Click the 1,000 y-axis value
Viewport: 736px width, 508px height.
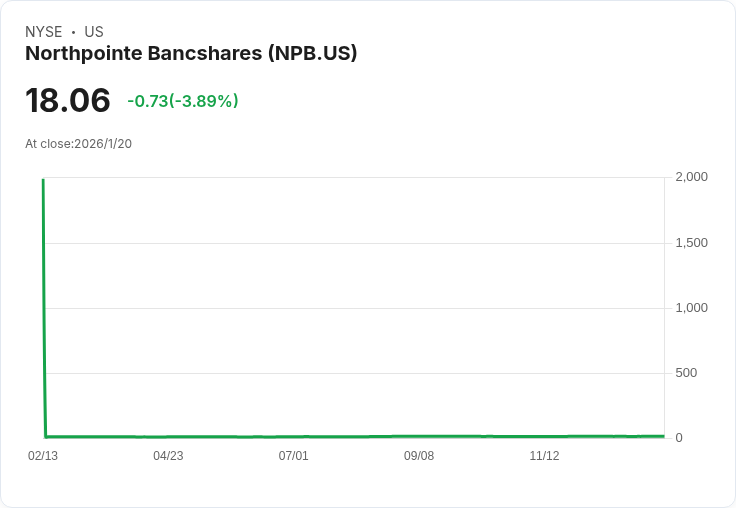tap(691, 308)
